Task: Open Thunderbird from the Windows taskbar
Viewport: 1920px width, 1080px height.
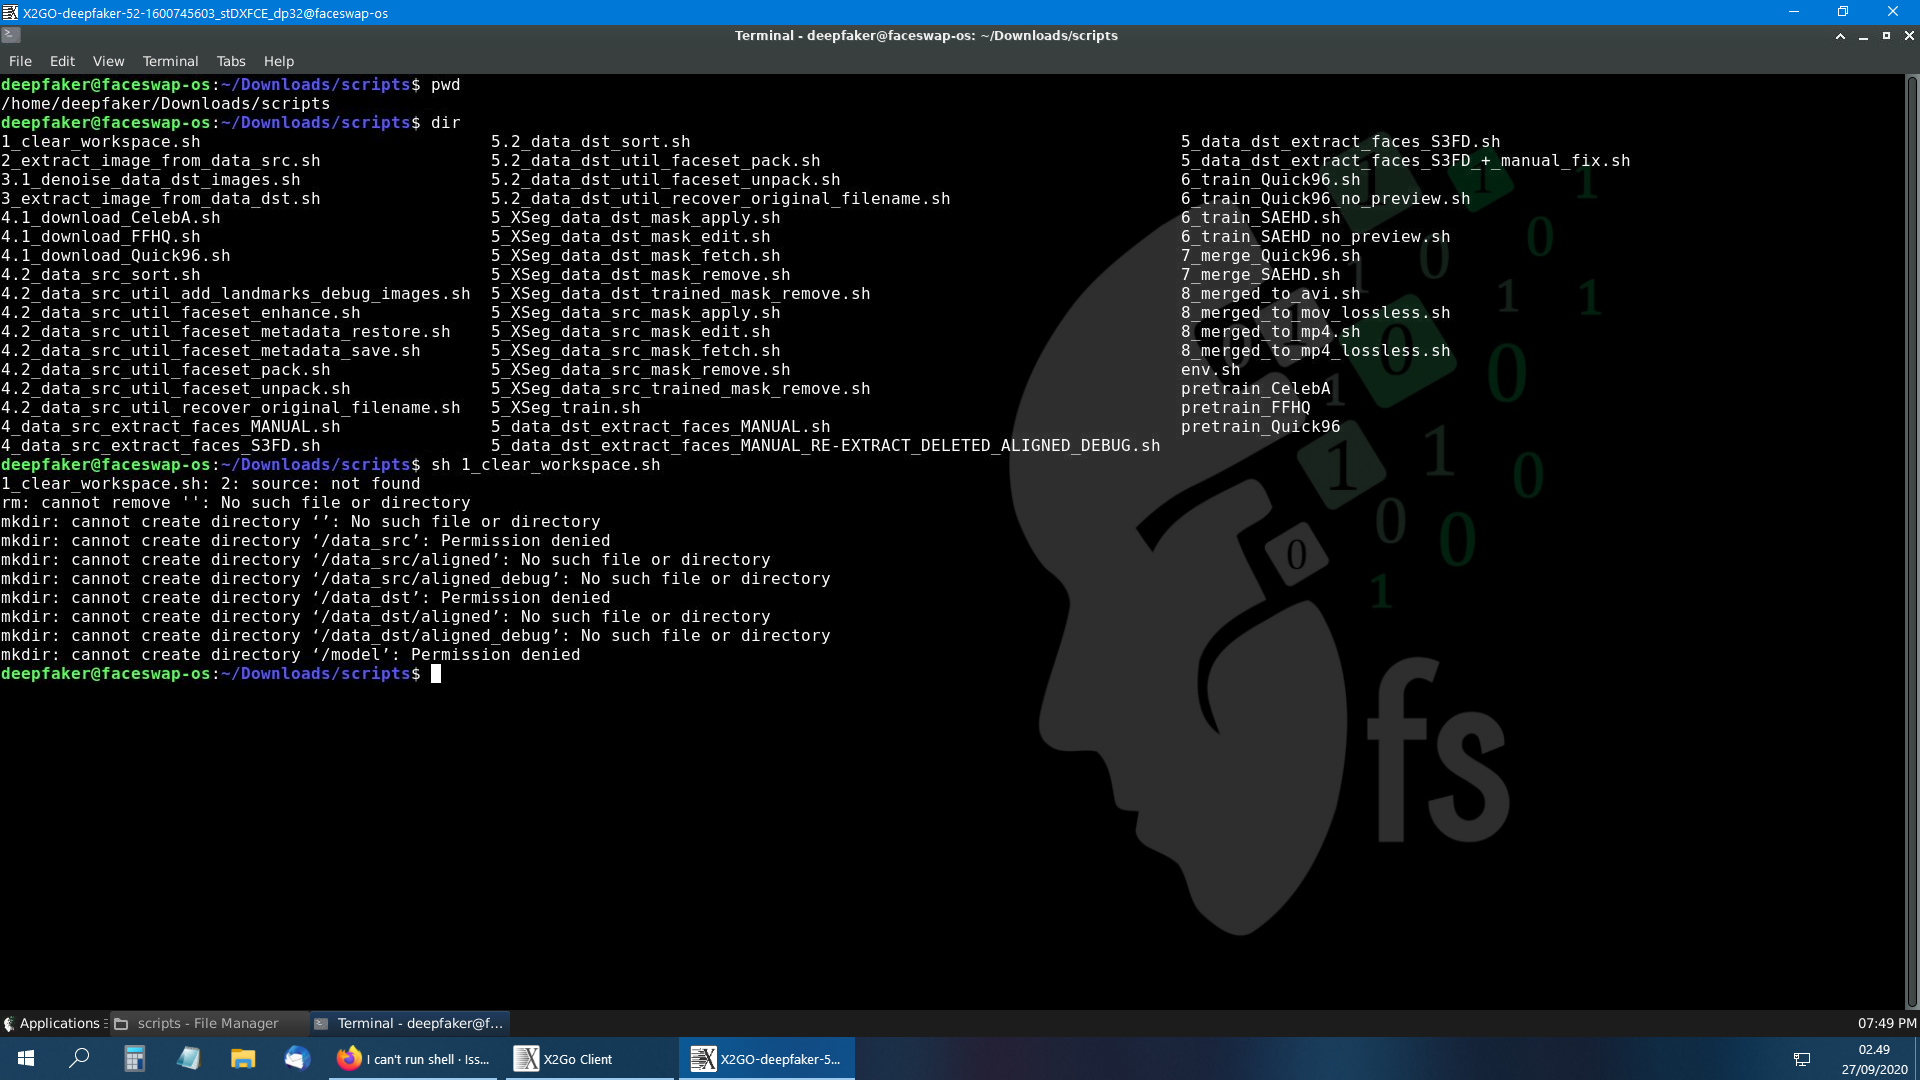Action: [297, 1058]
